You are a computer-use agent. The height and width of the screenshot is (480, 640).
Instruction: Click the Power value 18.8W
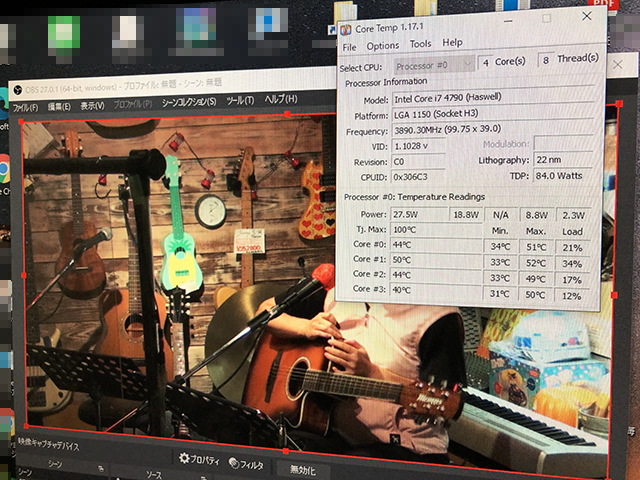pyautogui.click(x=467, y=215)
